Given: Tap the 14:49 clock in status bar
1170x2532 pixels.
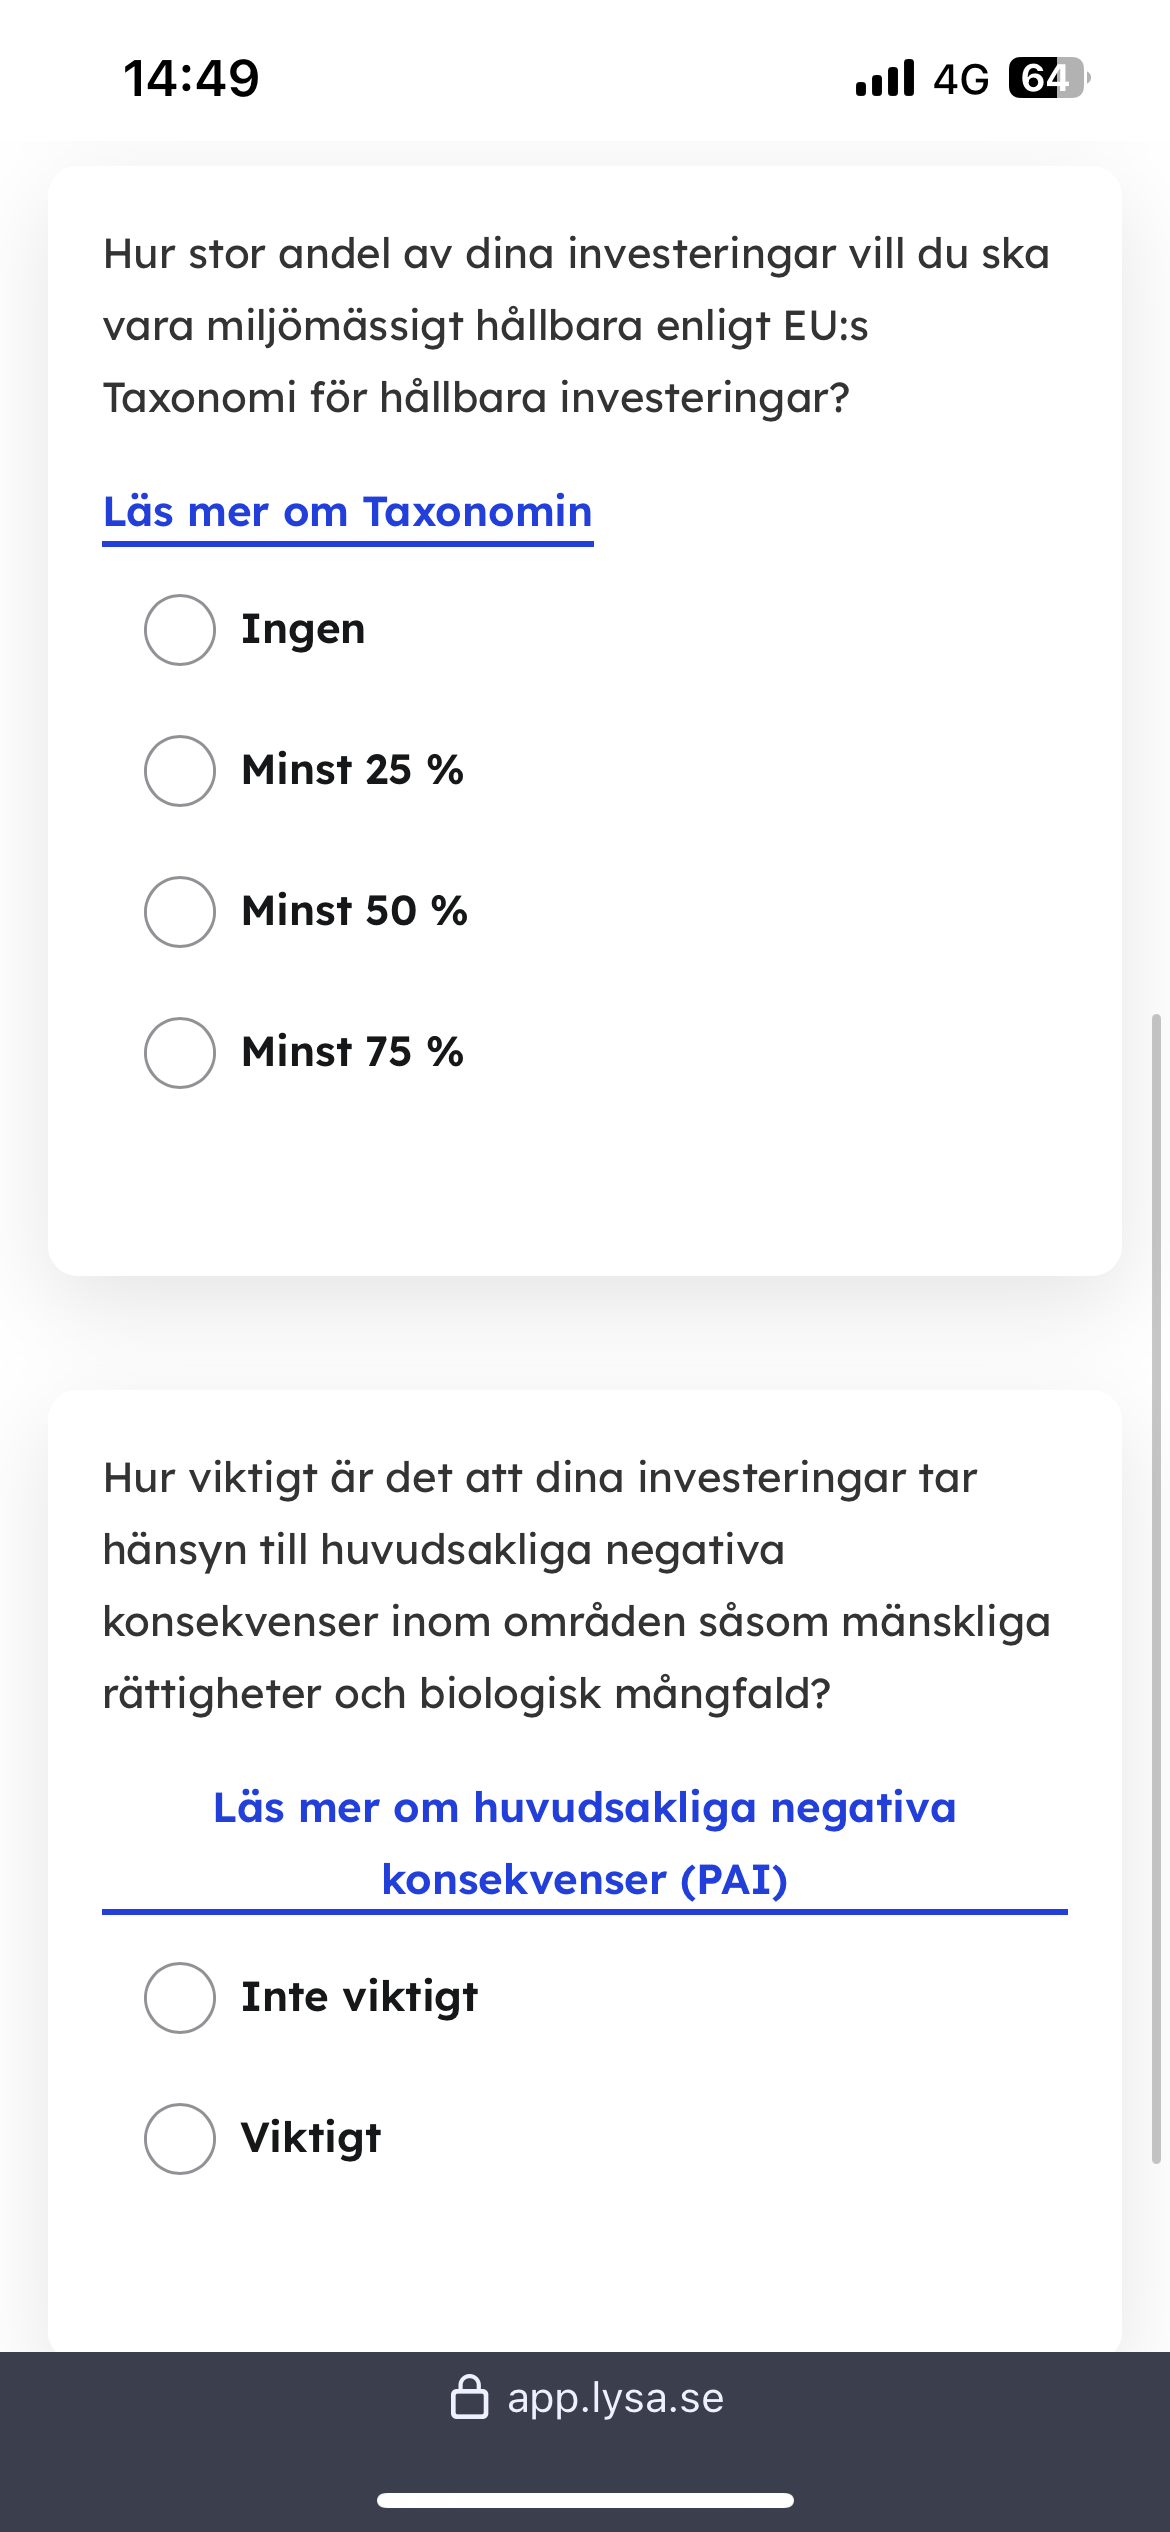Looking at the screenshot, I should 191,78.
